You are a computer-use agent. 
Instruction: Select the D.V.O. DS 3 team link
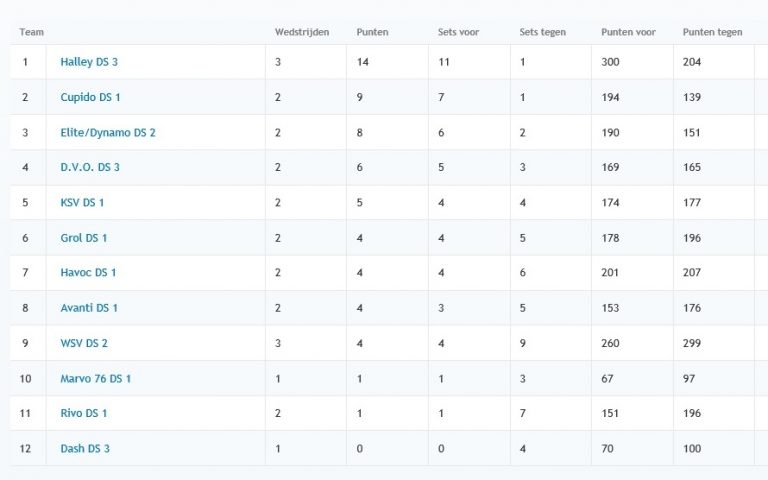[x=90, y=167]
